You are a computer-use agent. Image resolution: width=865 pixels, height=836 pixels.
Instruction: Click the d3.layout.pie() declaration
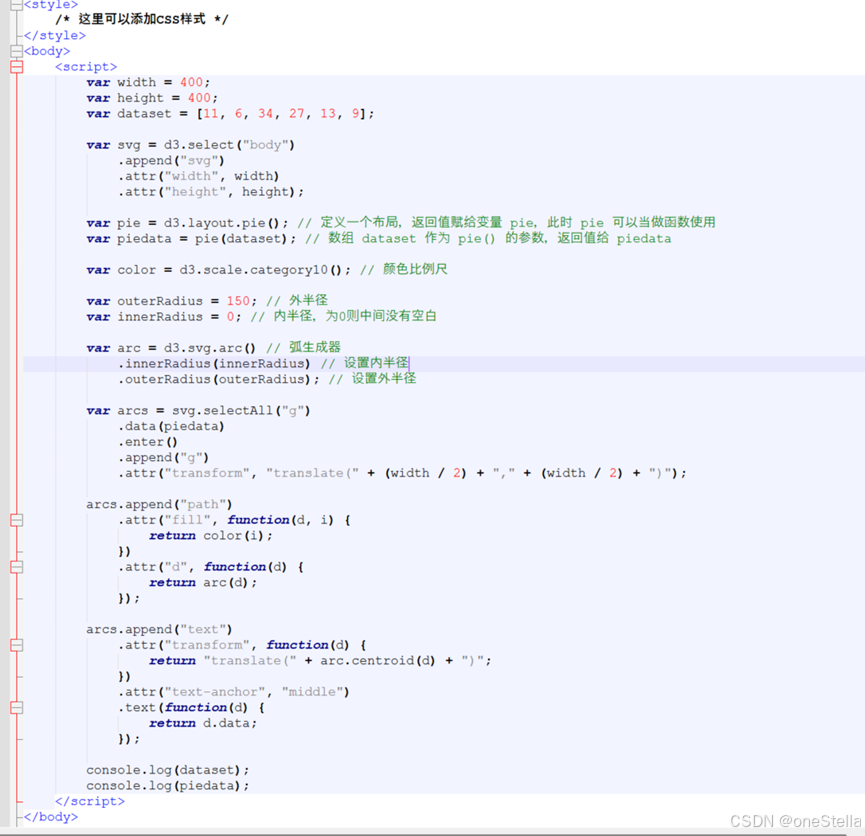pyautogui.click(x=187, y=223)
